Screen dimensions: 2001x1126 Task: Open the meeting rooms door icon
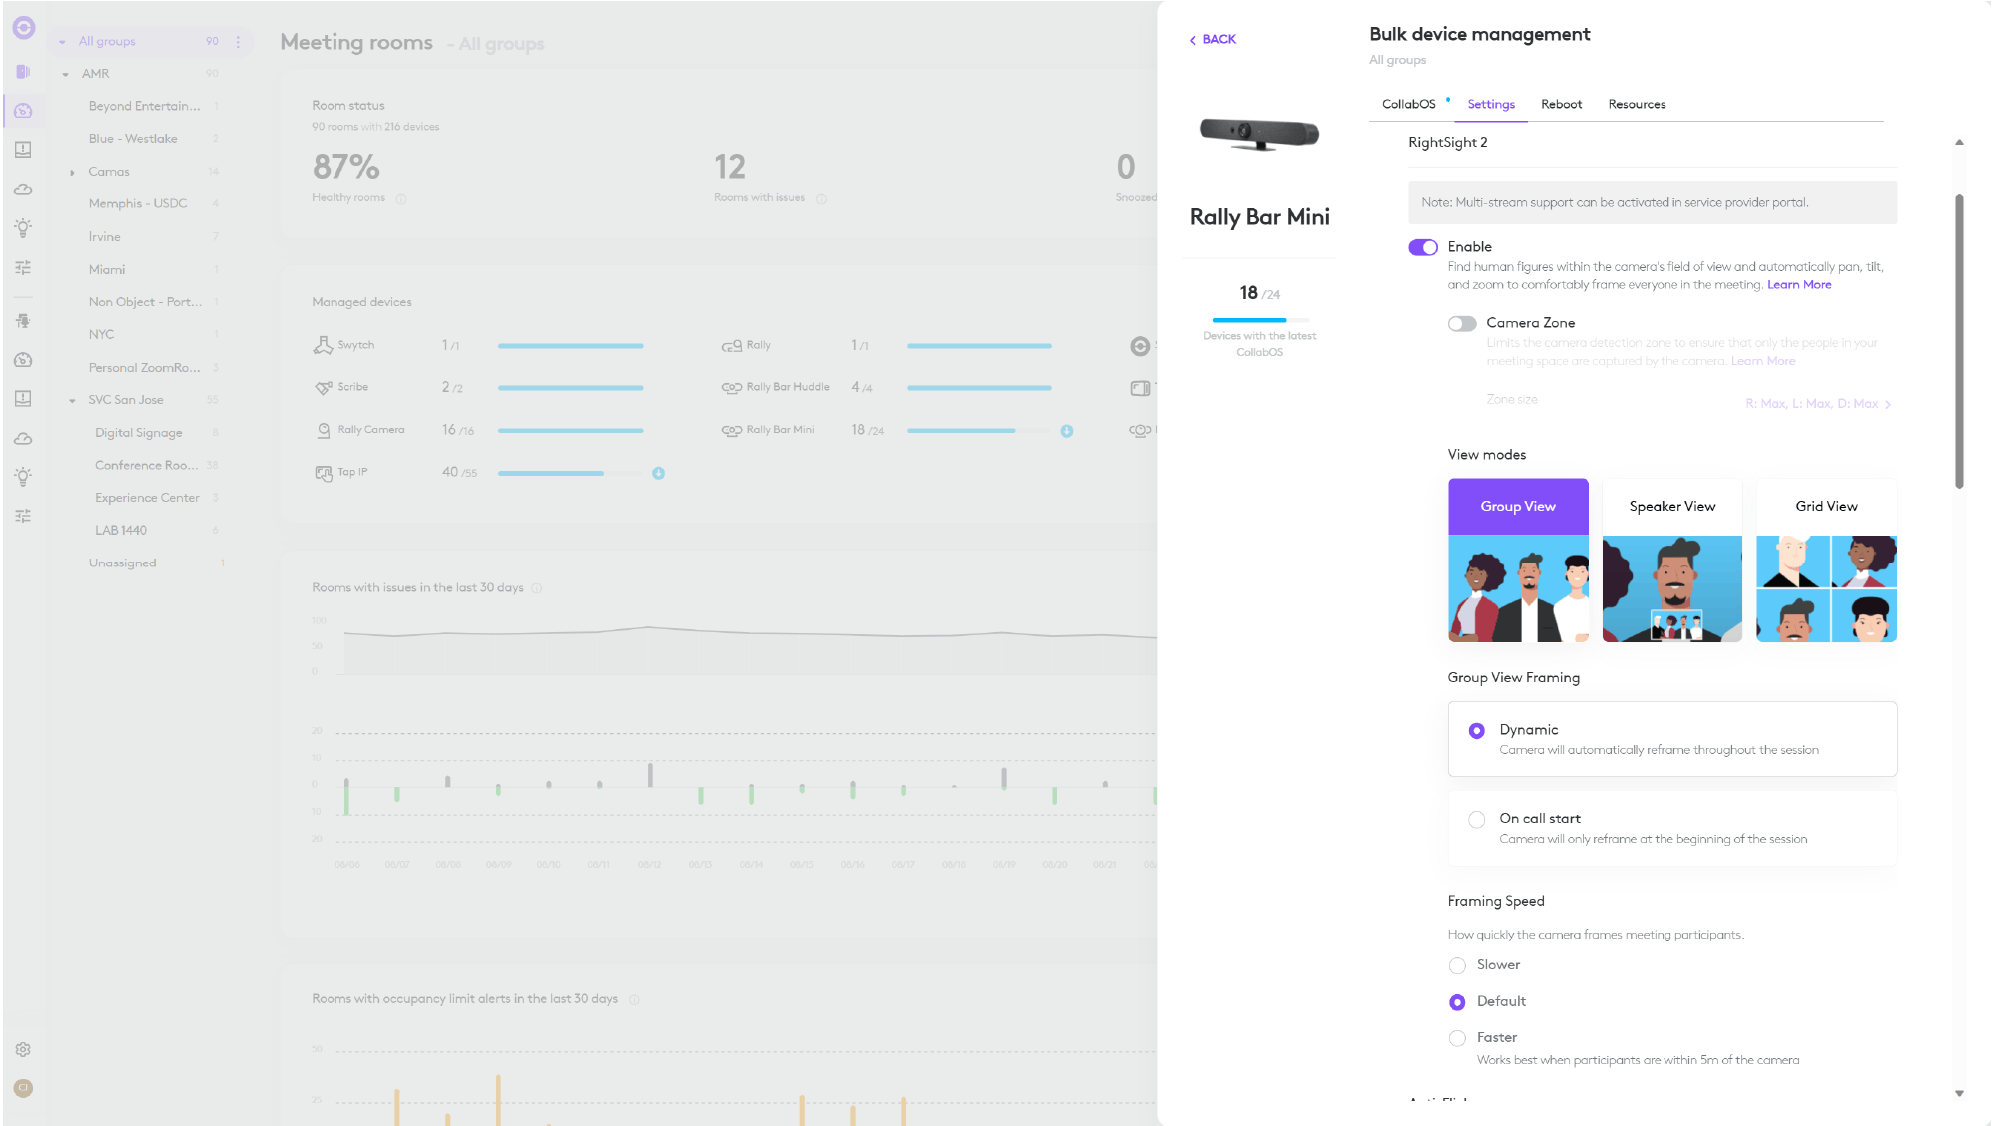click(x=23, y=72)
